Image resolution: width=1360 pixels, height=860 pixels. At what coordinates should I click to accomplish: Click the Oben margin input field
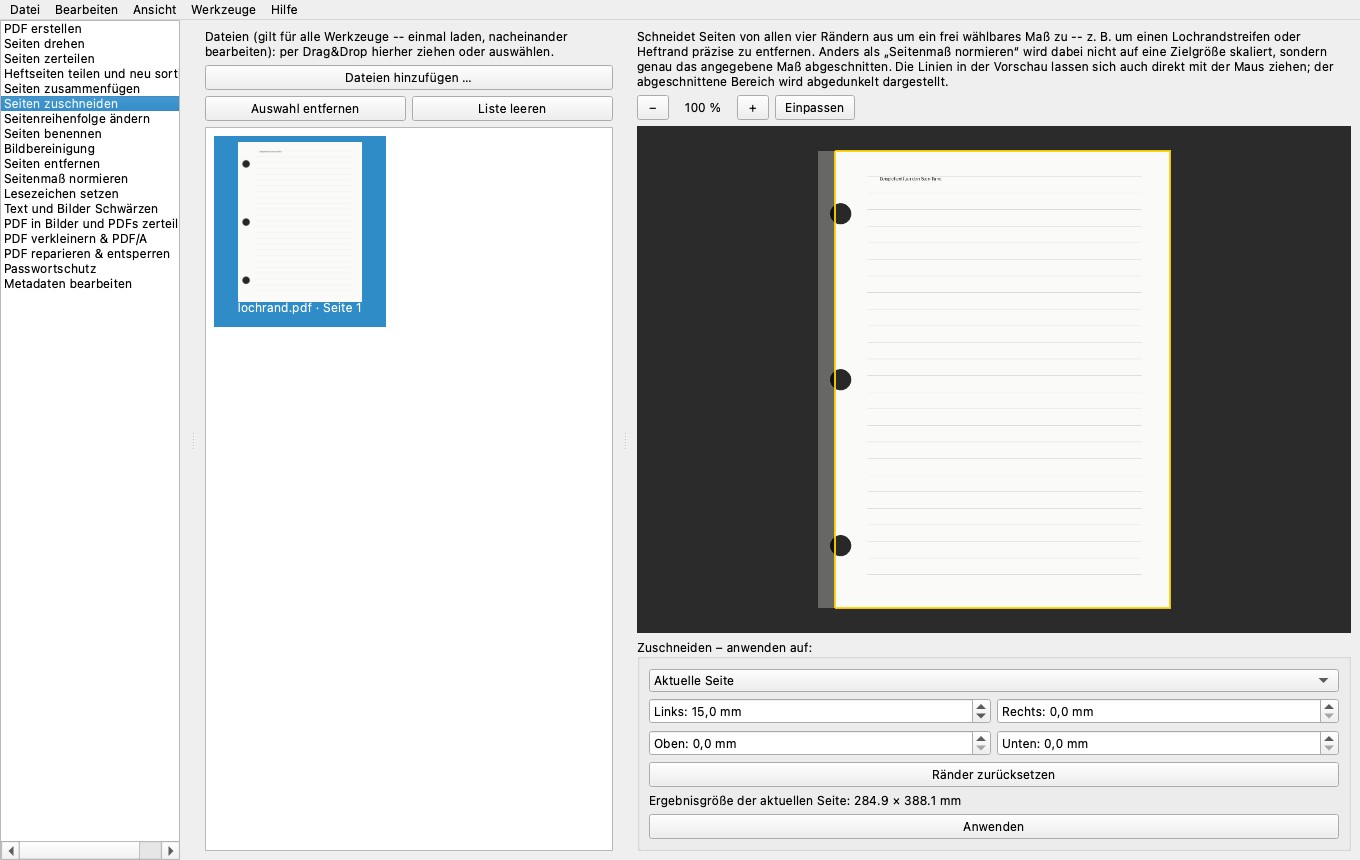coord(811,744)
